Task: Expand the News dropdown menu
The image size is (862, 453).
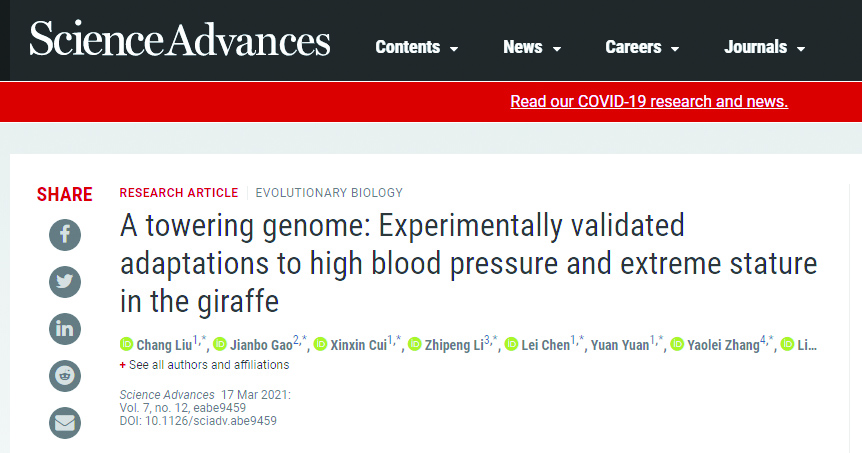Action: (x=532, y=47)
